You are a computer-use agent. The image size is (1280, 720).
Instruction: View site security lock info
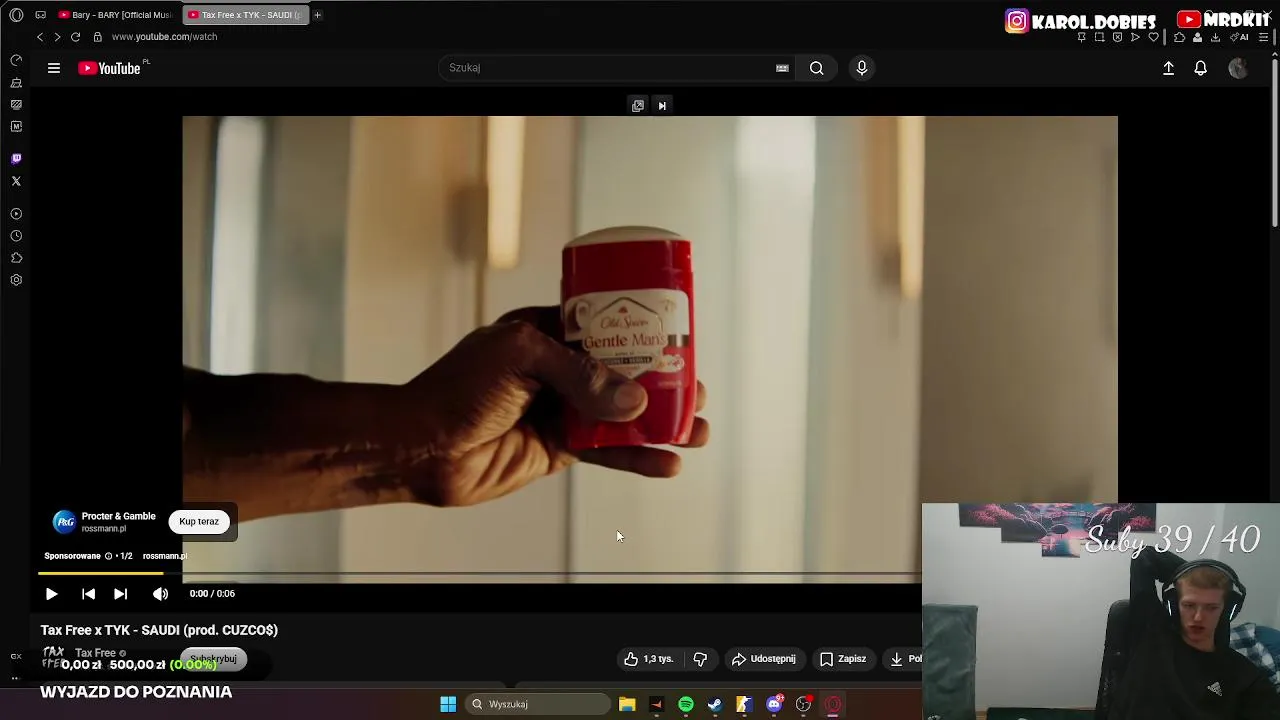(x=97, y=37)
